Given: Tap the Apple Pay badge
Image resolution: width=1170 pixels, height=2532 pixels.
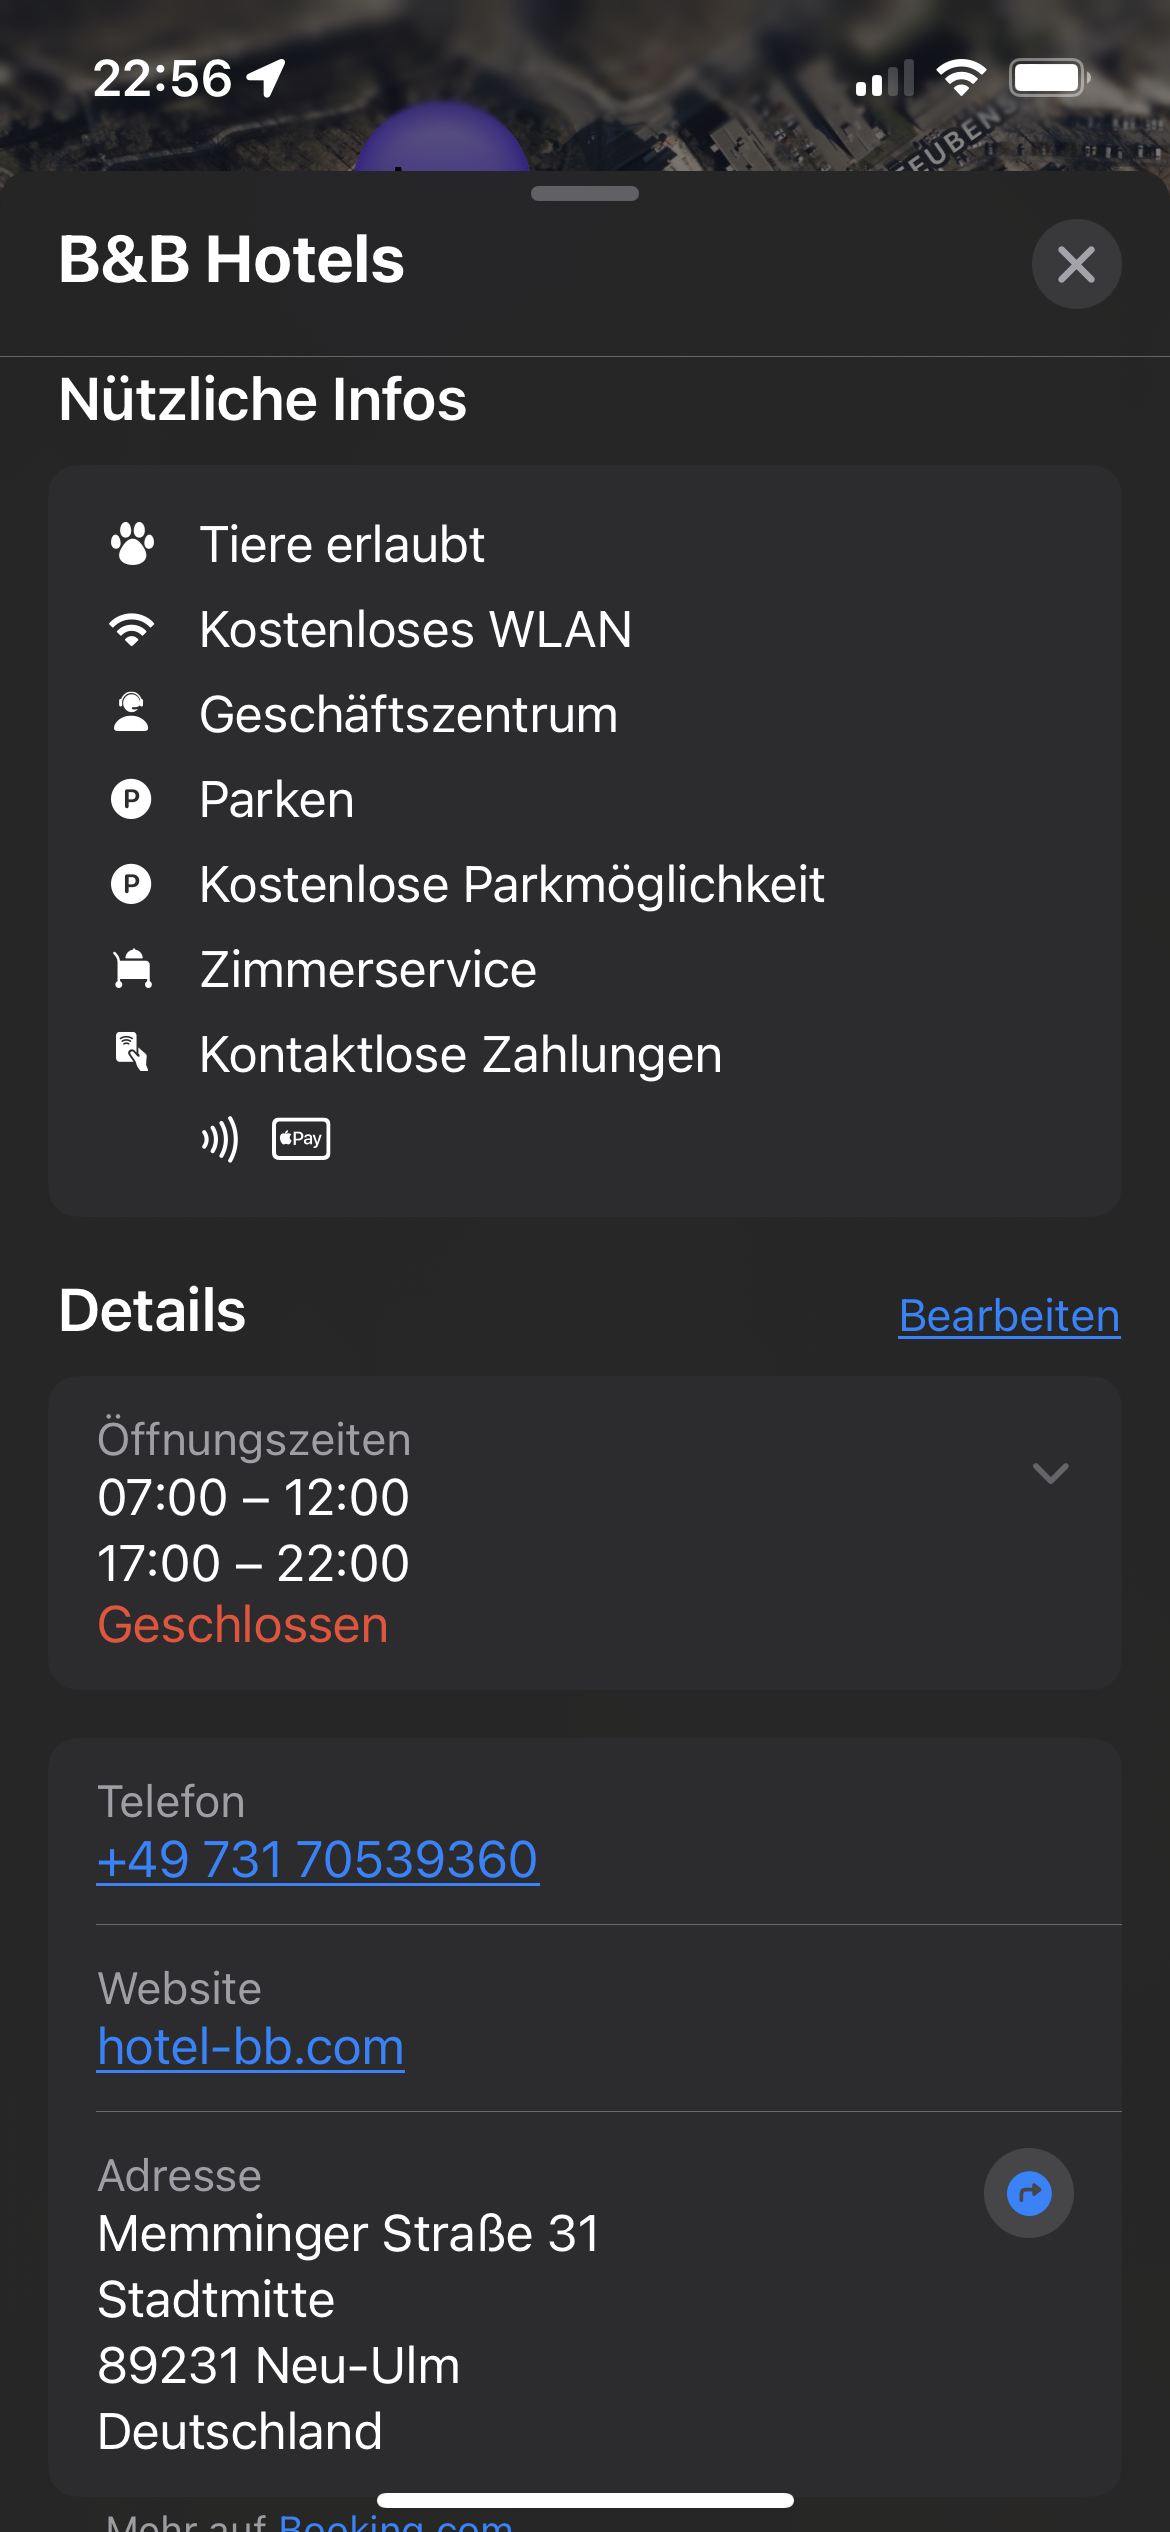Looking at the screenshot, I should [x=301, y=1139].
